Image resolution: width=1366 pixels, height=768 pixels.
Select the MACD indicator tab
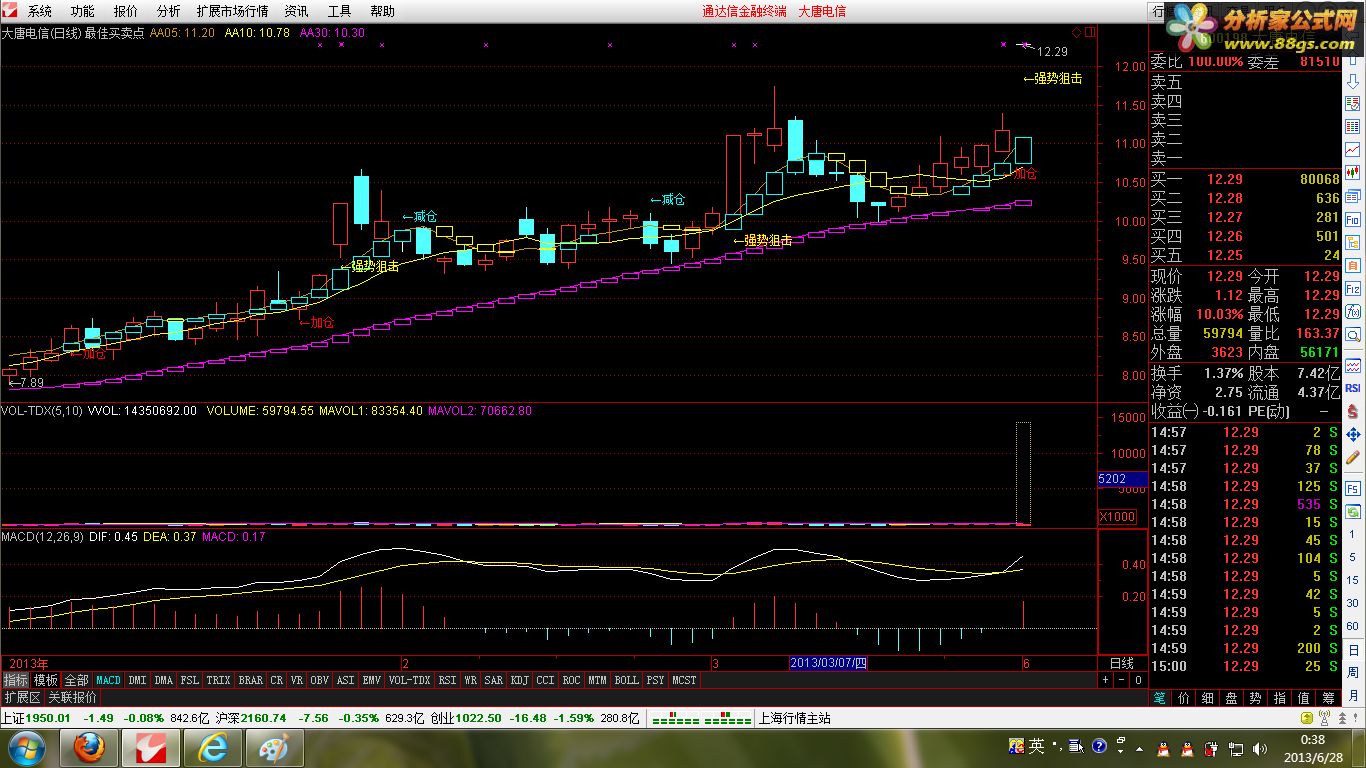109,680
